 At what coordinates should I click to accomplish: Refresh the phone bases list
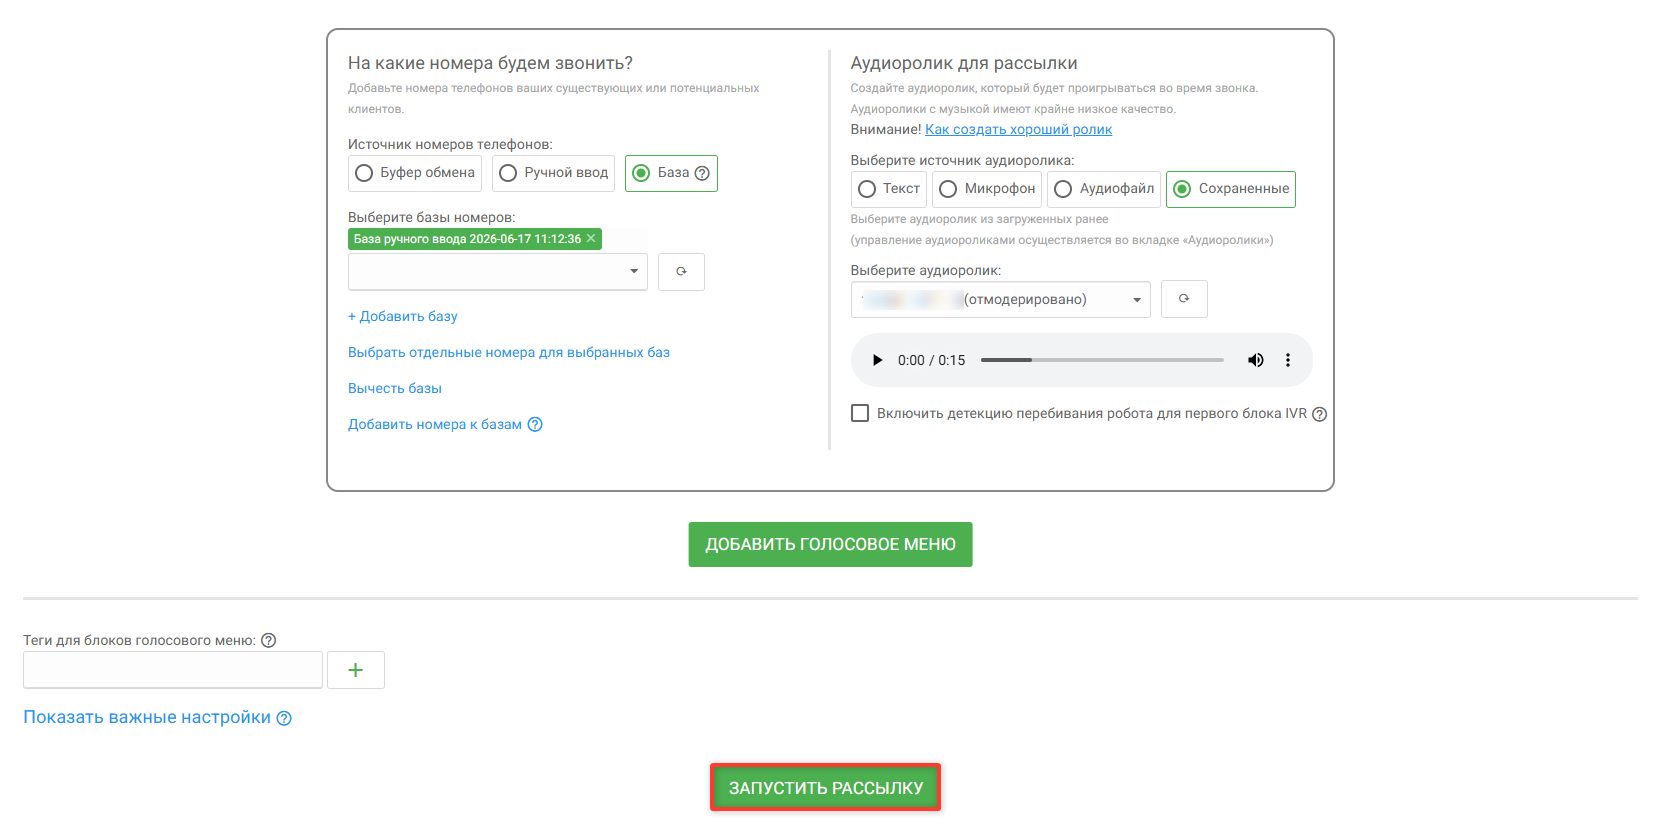681,272
